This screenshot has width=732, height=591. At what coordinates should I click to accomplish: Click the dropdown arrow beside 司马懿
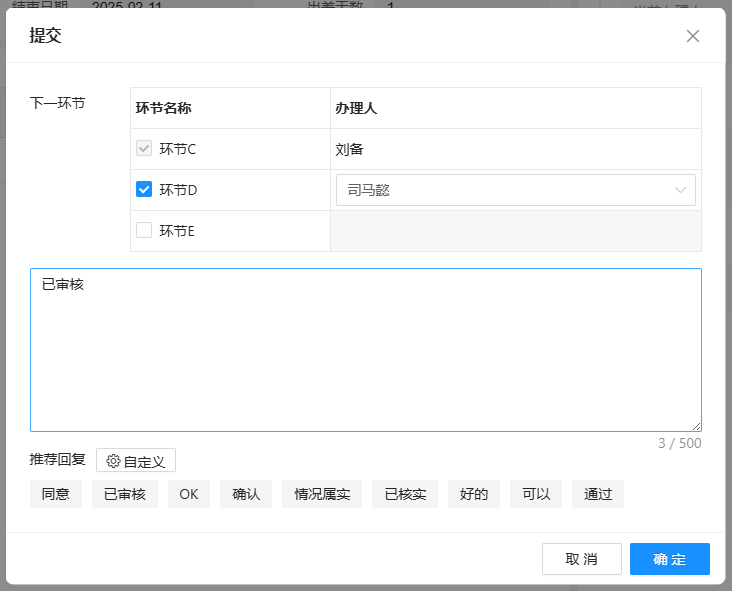681,190
